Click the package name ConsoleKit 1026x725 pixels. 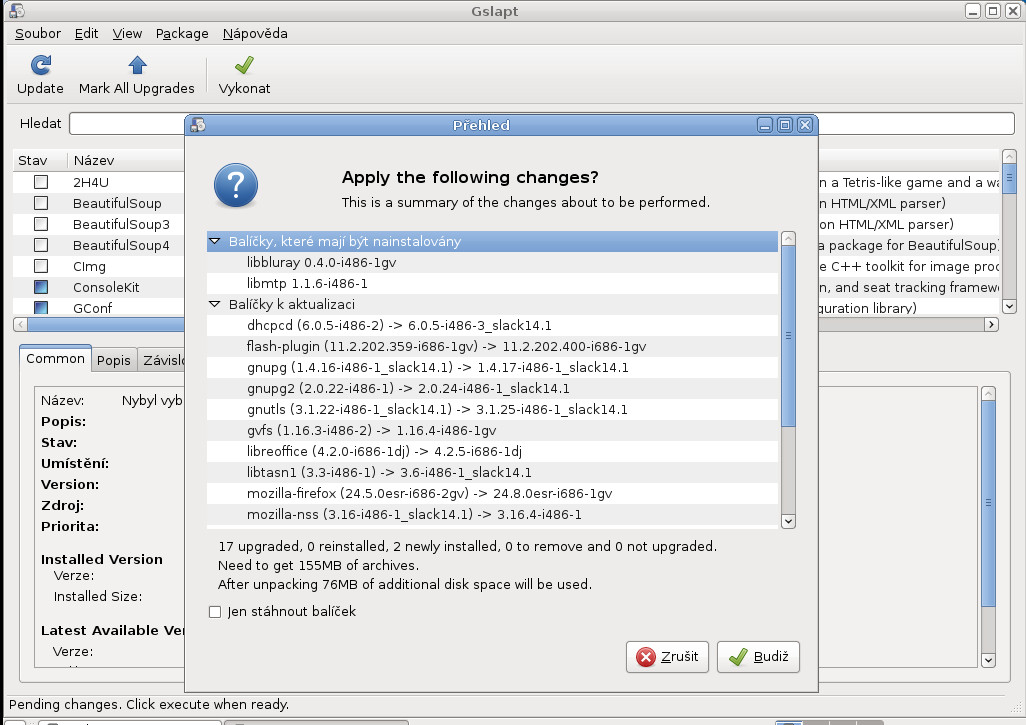(106, 287)
